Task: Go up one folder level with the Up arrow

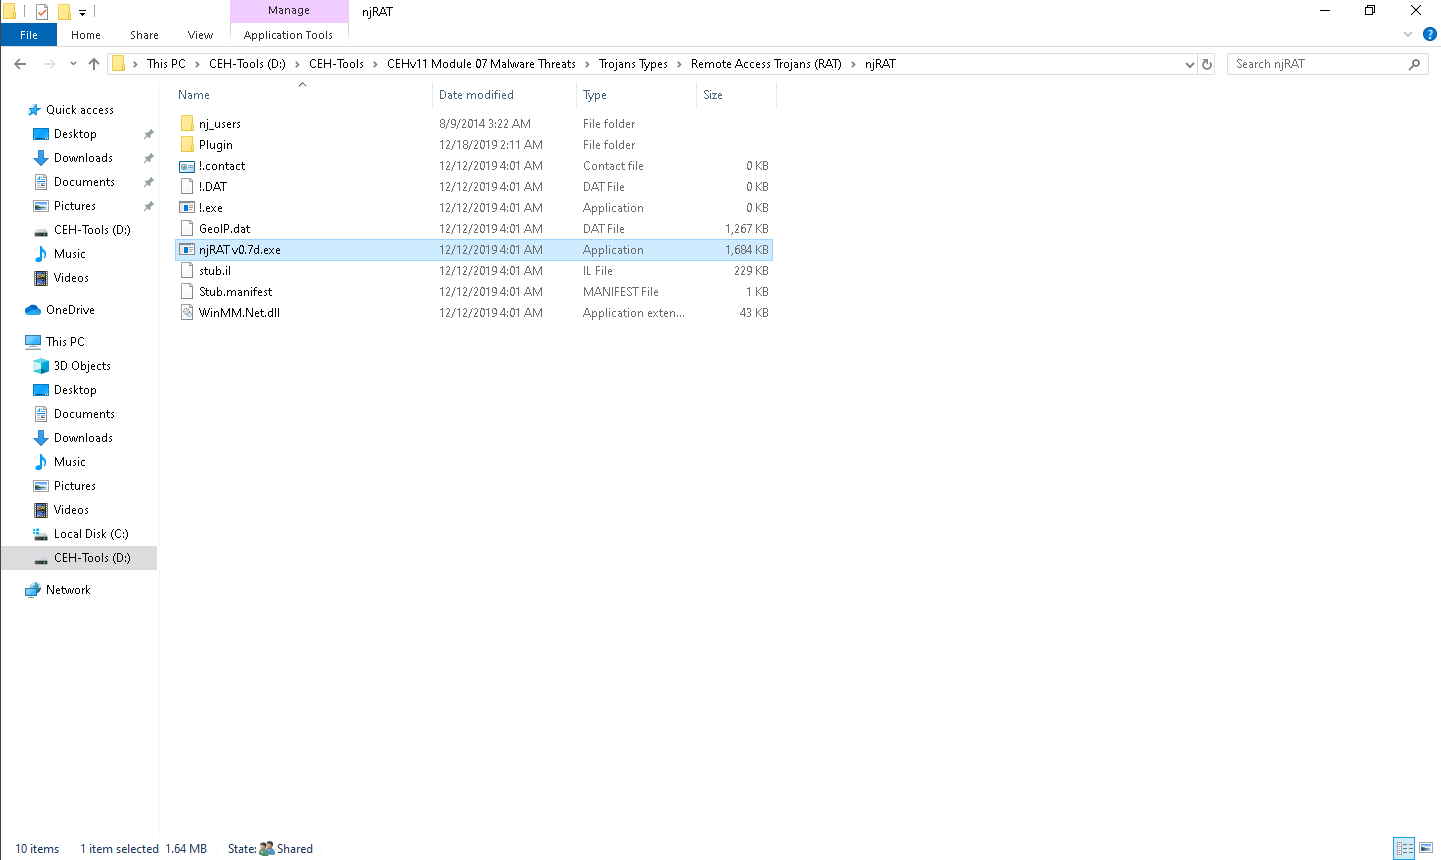Action: [94, 64]
